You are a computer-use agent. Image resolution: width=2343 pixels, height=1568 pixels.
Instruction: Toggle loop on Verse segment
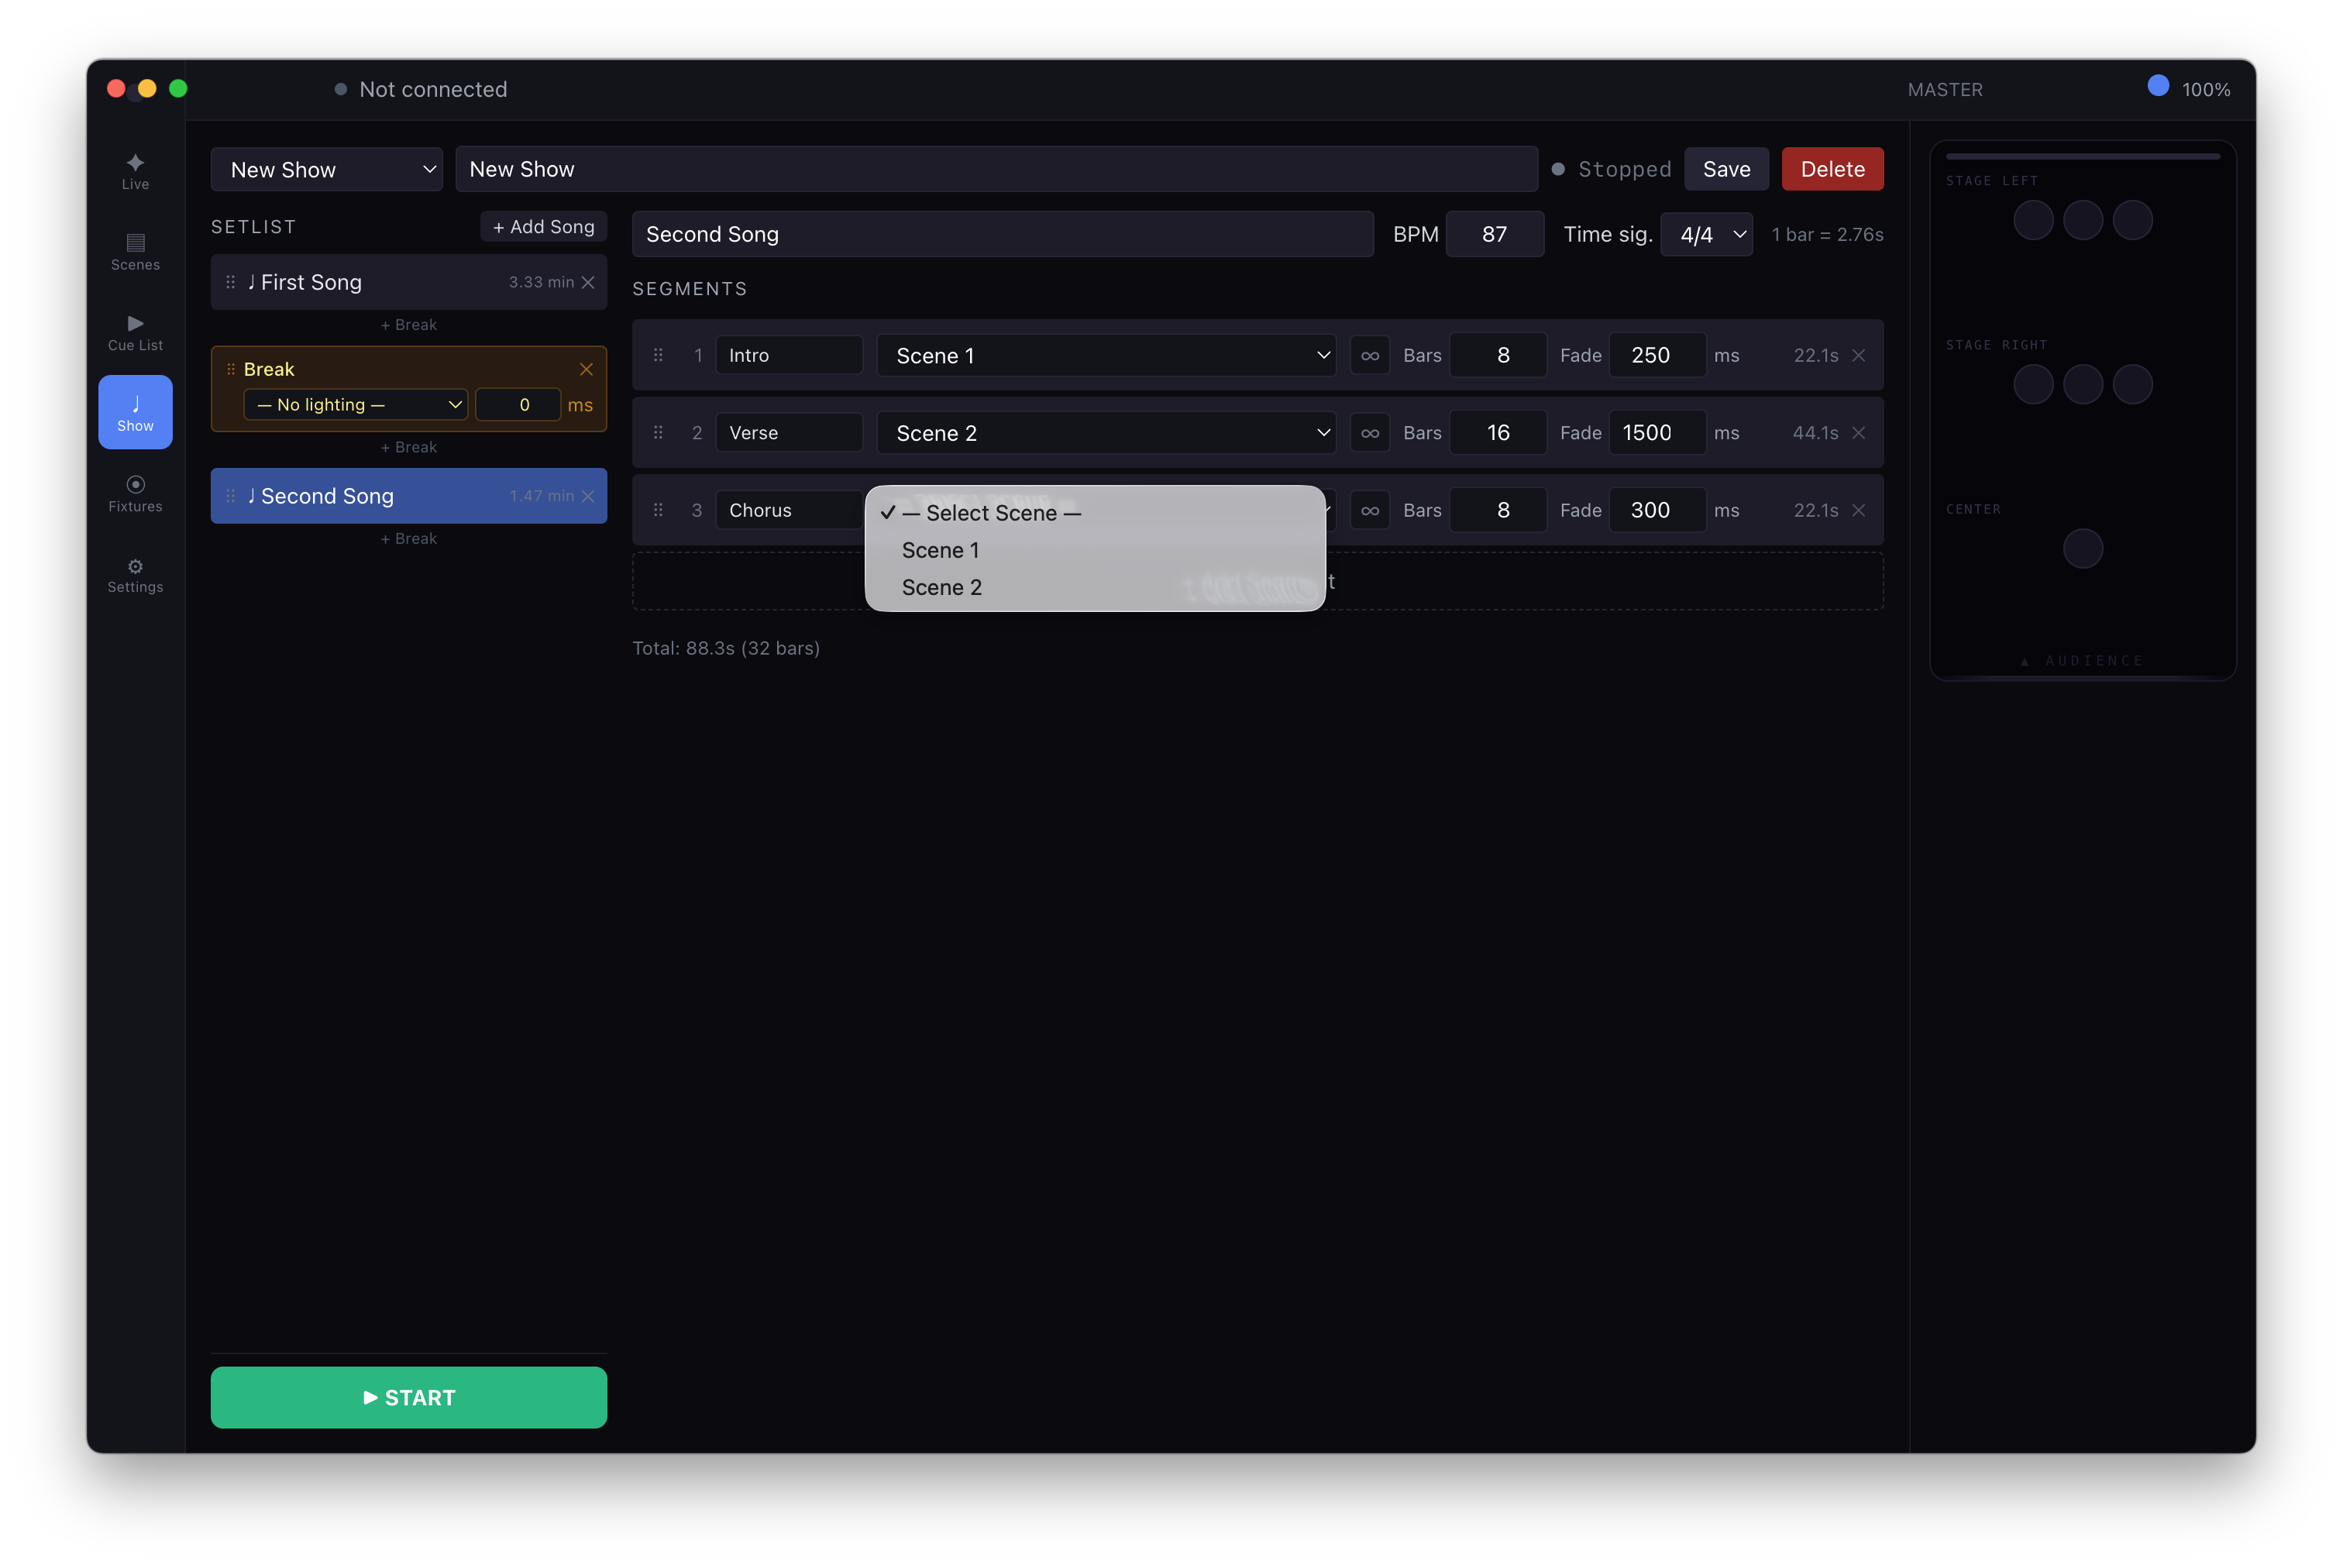coord(1369,432)
